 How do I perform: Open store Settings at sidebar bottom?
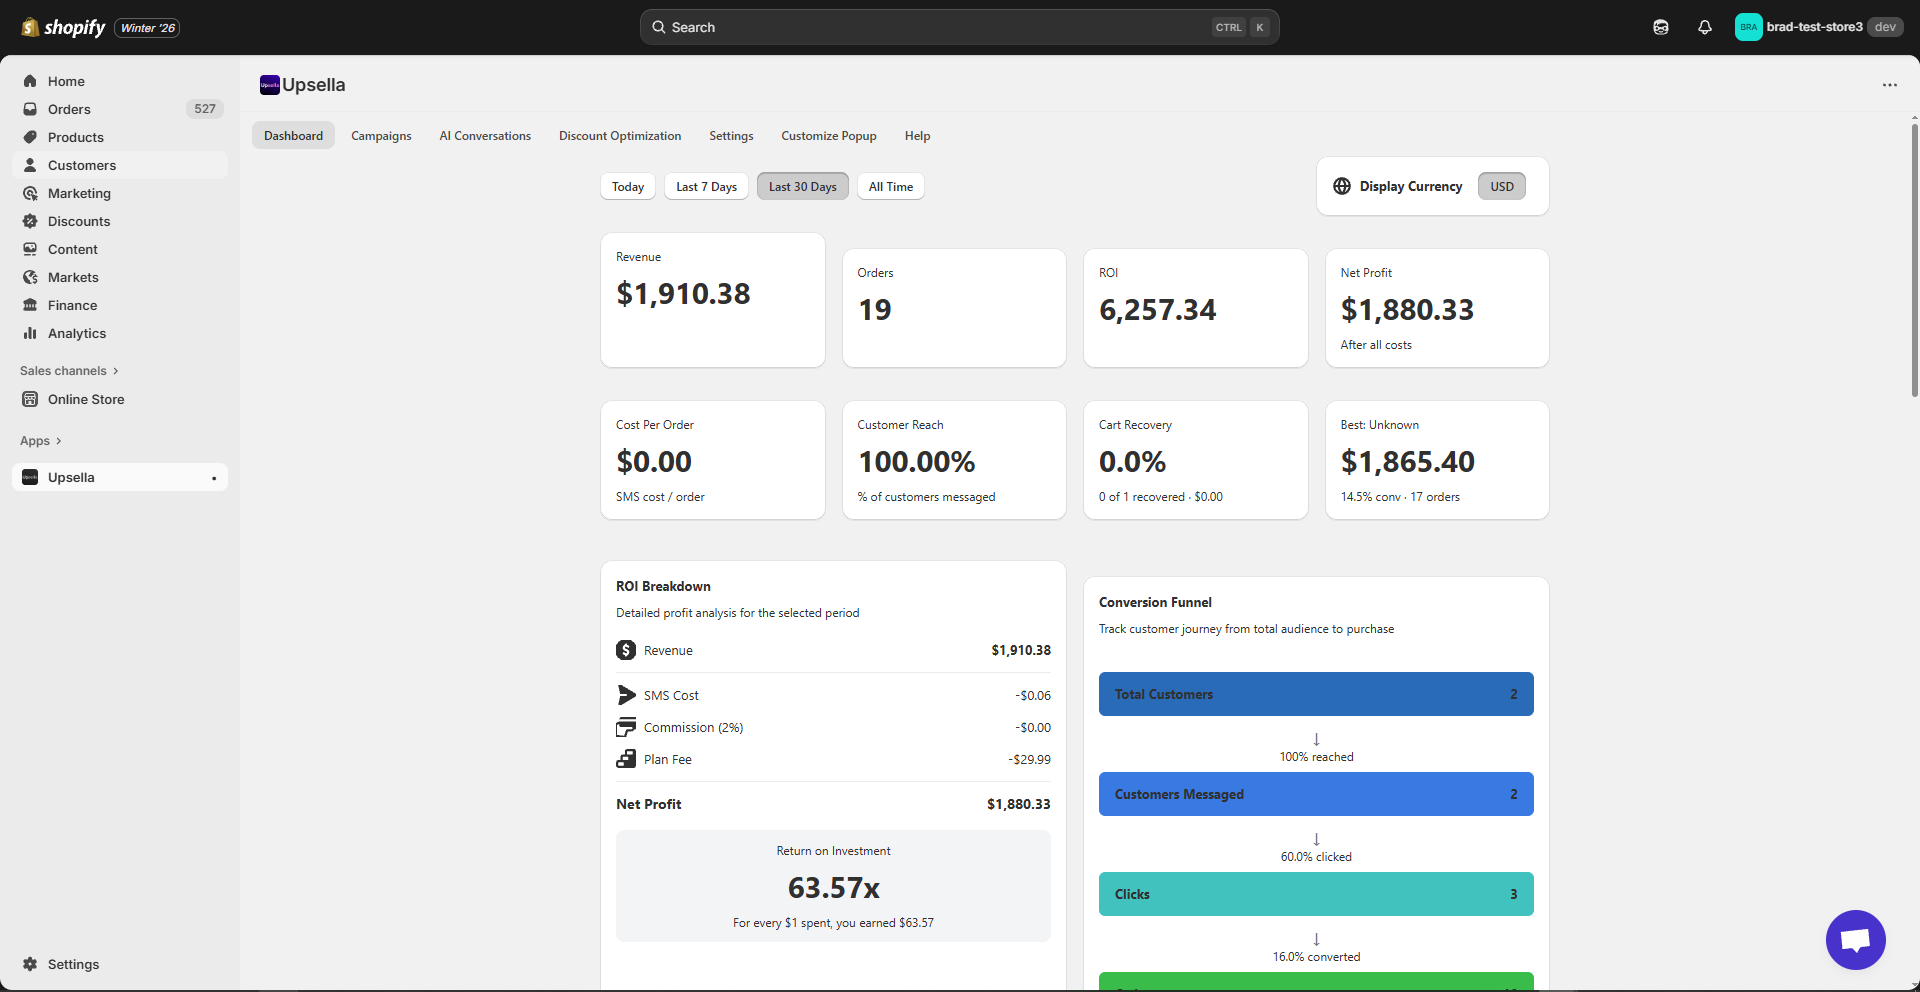tap(120, 964)
